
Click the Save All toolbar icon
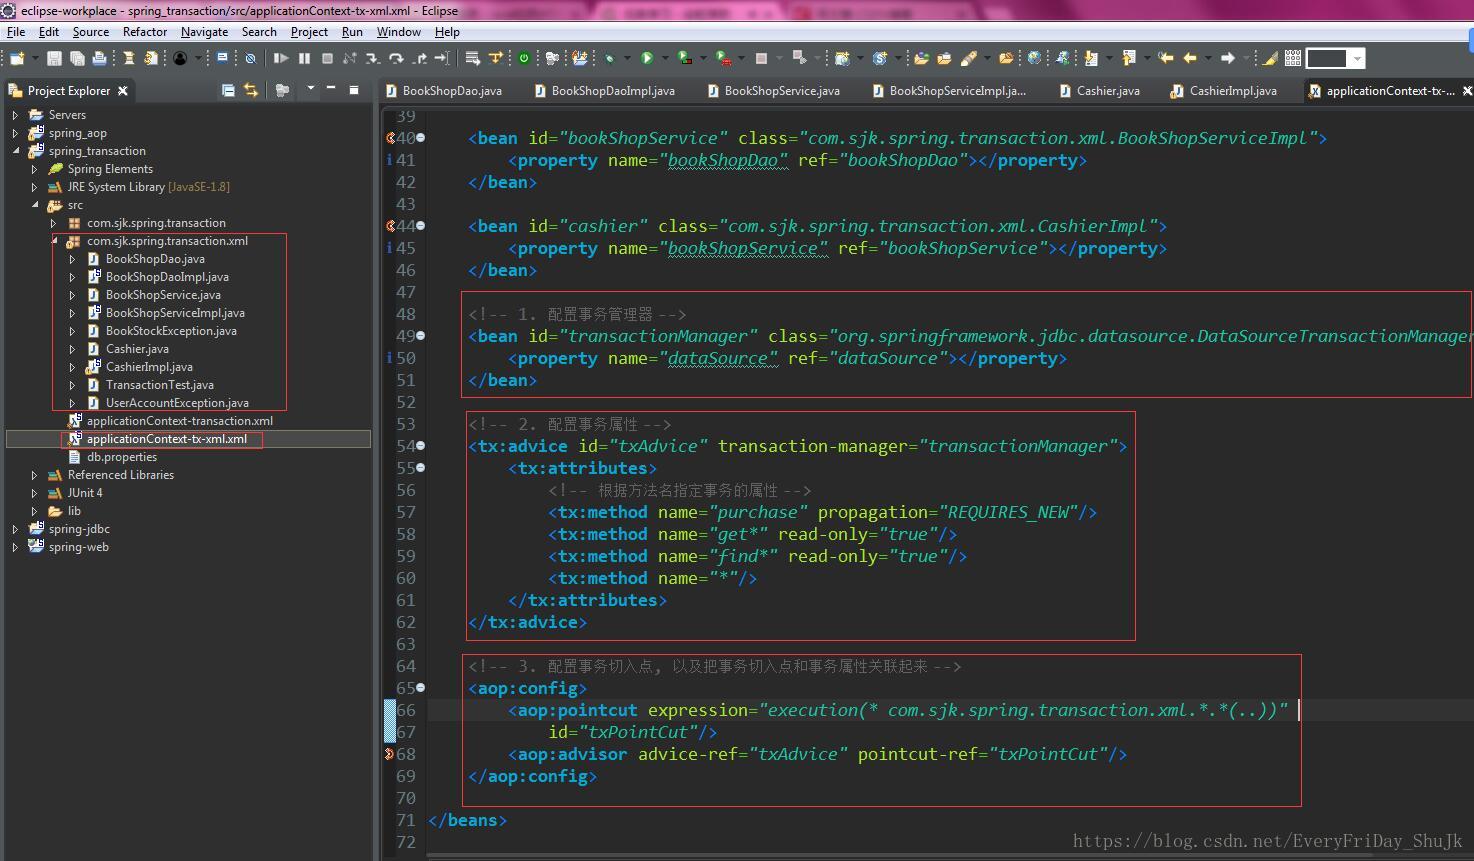[77, 58]
